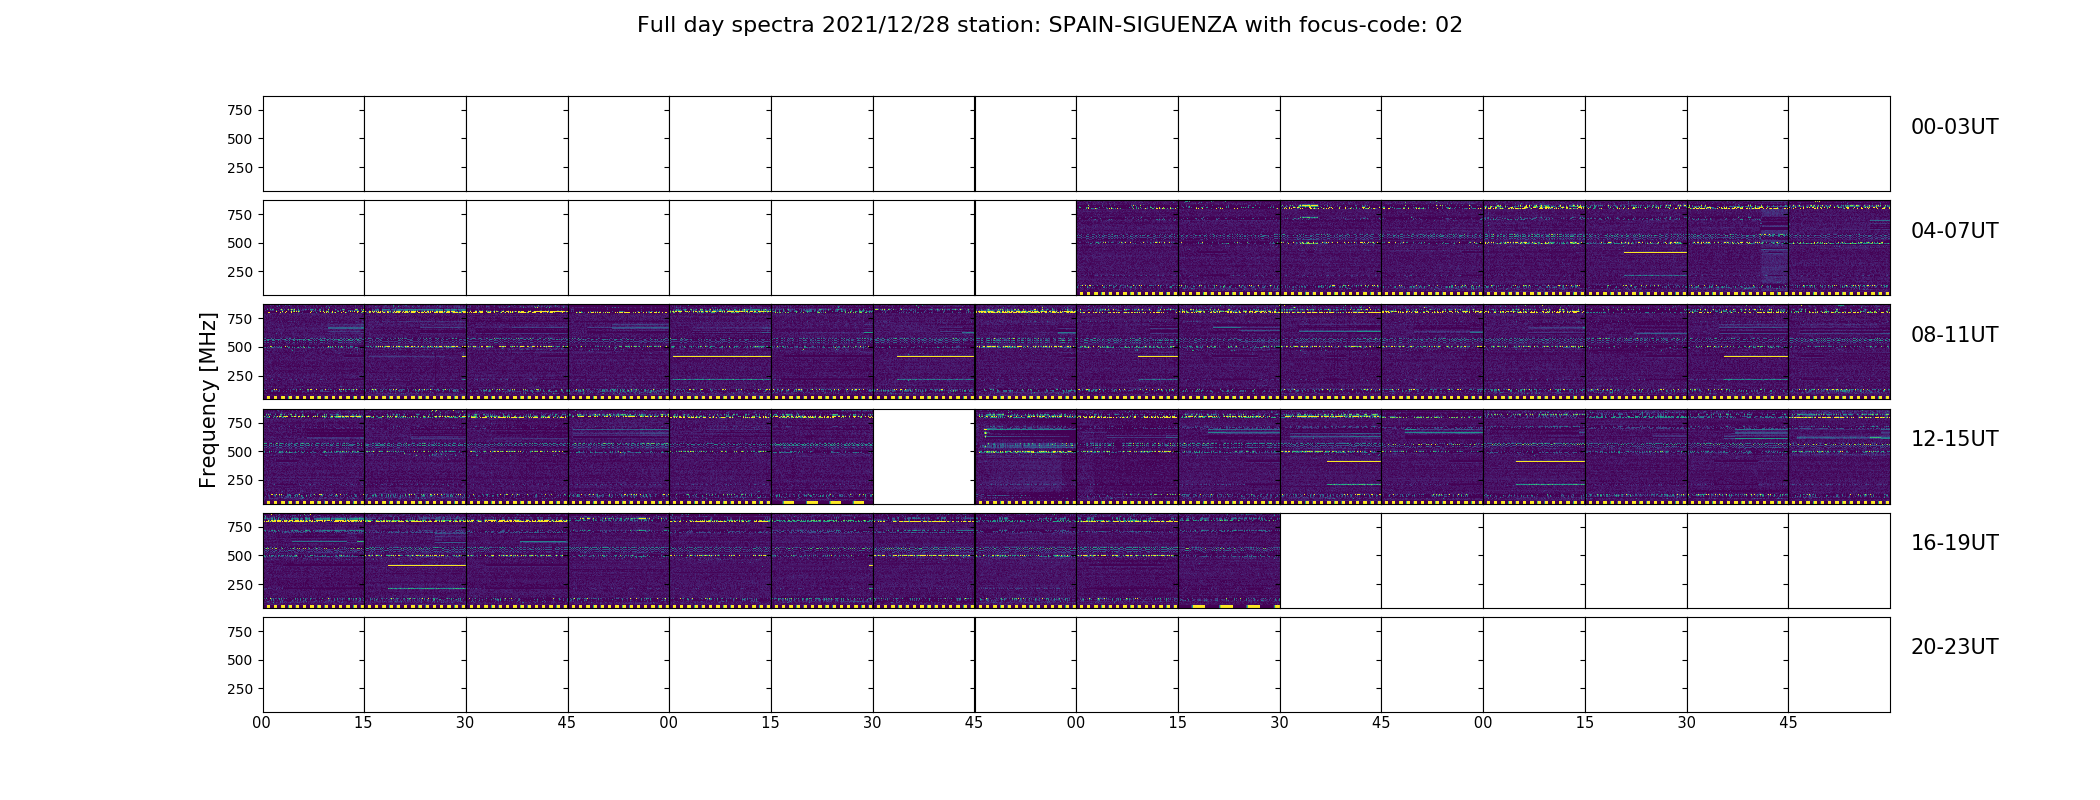The height and width of the screenshot is (800, 2100).
Task: Click the 16-19UT row label
Action: click(1954, 543)
